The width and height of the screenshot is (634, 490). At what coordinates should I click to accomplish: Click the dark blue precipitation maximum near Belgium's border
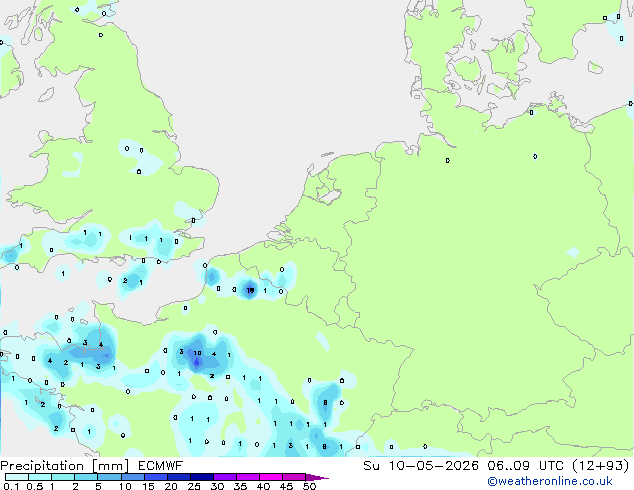pyautogui.click(x=250, y=290)
